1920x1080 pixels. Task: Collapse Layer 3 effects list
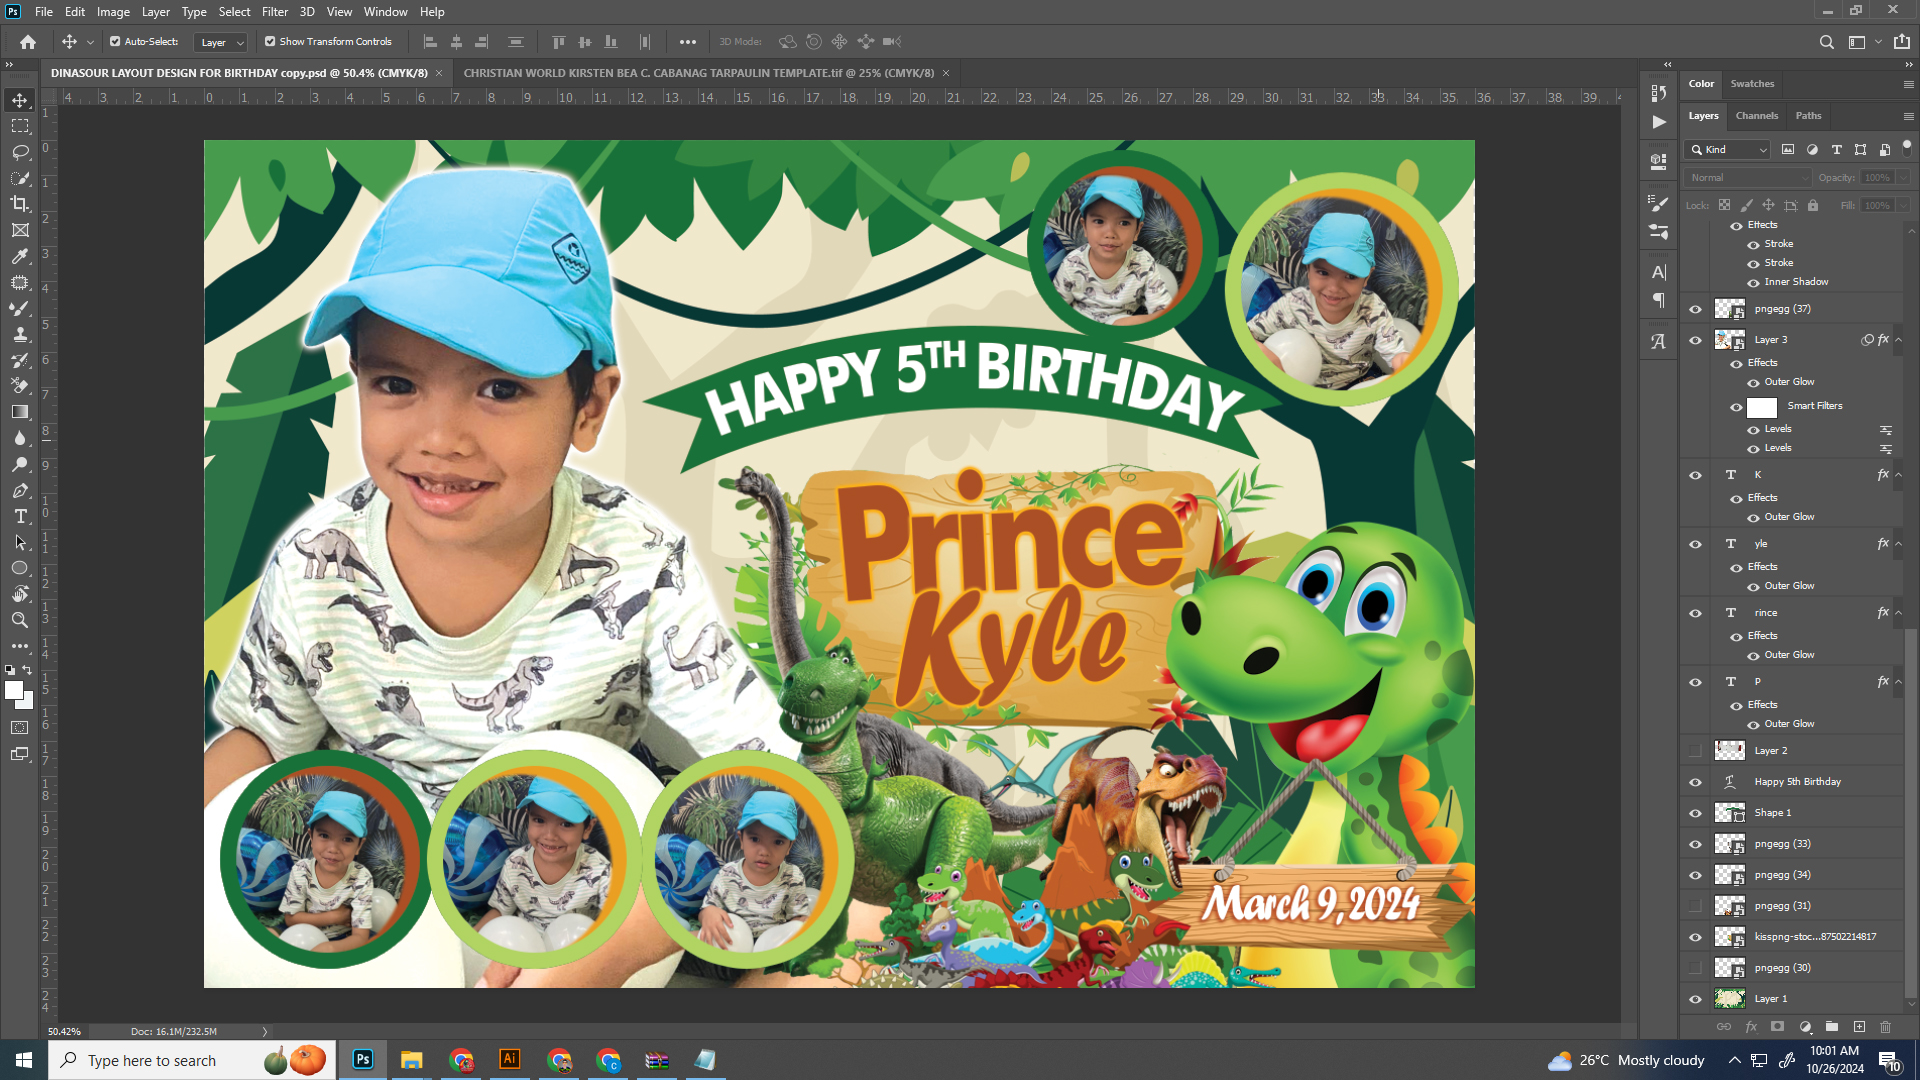(1899, 340)
